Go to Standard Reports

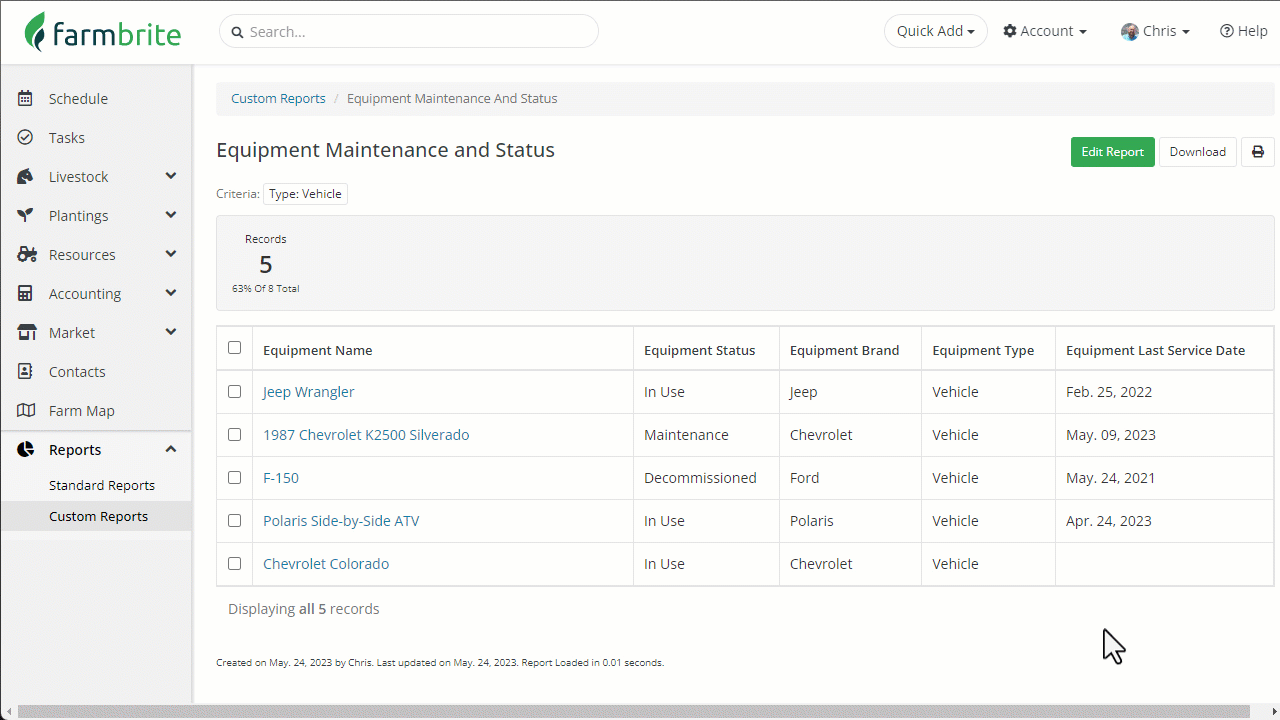click(102, 485)
